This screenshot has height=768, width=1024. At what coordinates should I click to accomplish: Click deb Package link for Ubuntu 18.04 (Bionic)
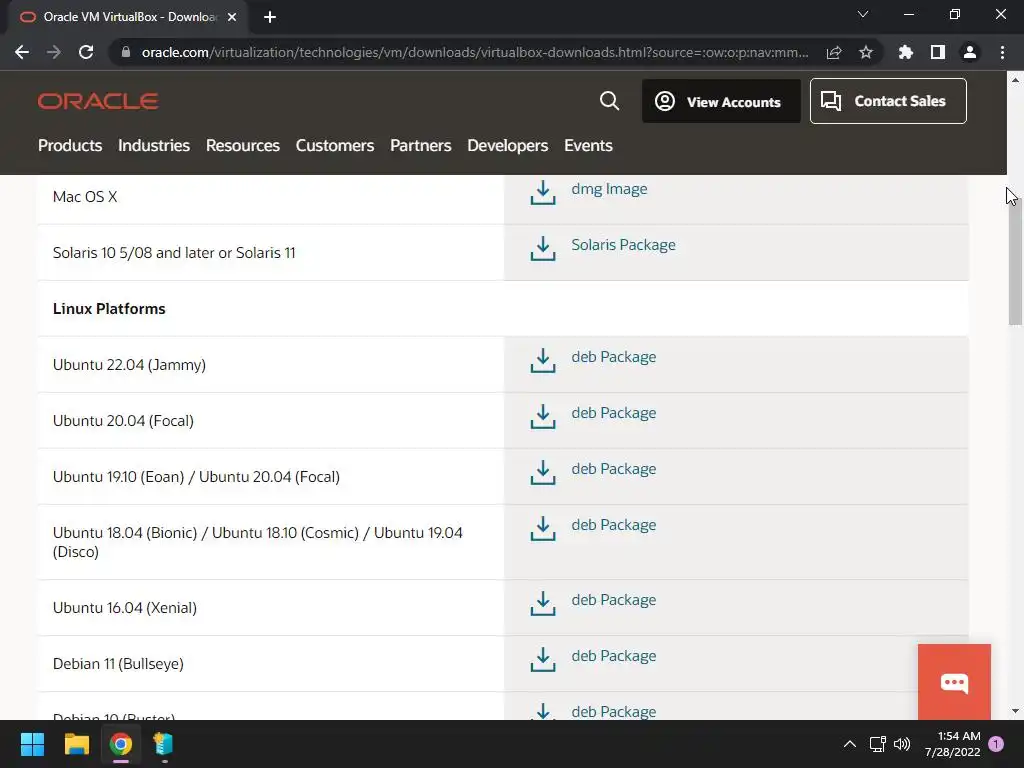coord(614,525)
